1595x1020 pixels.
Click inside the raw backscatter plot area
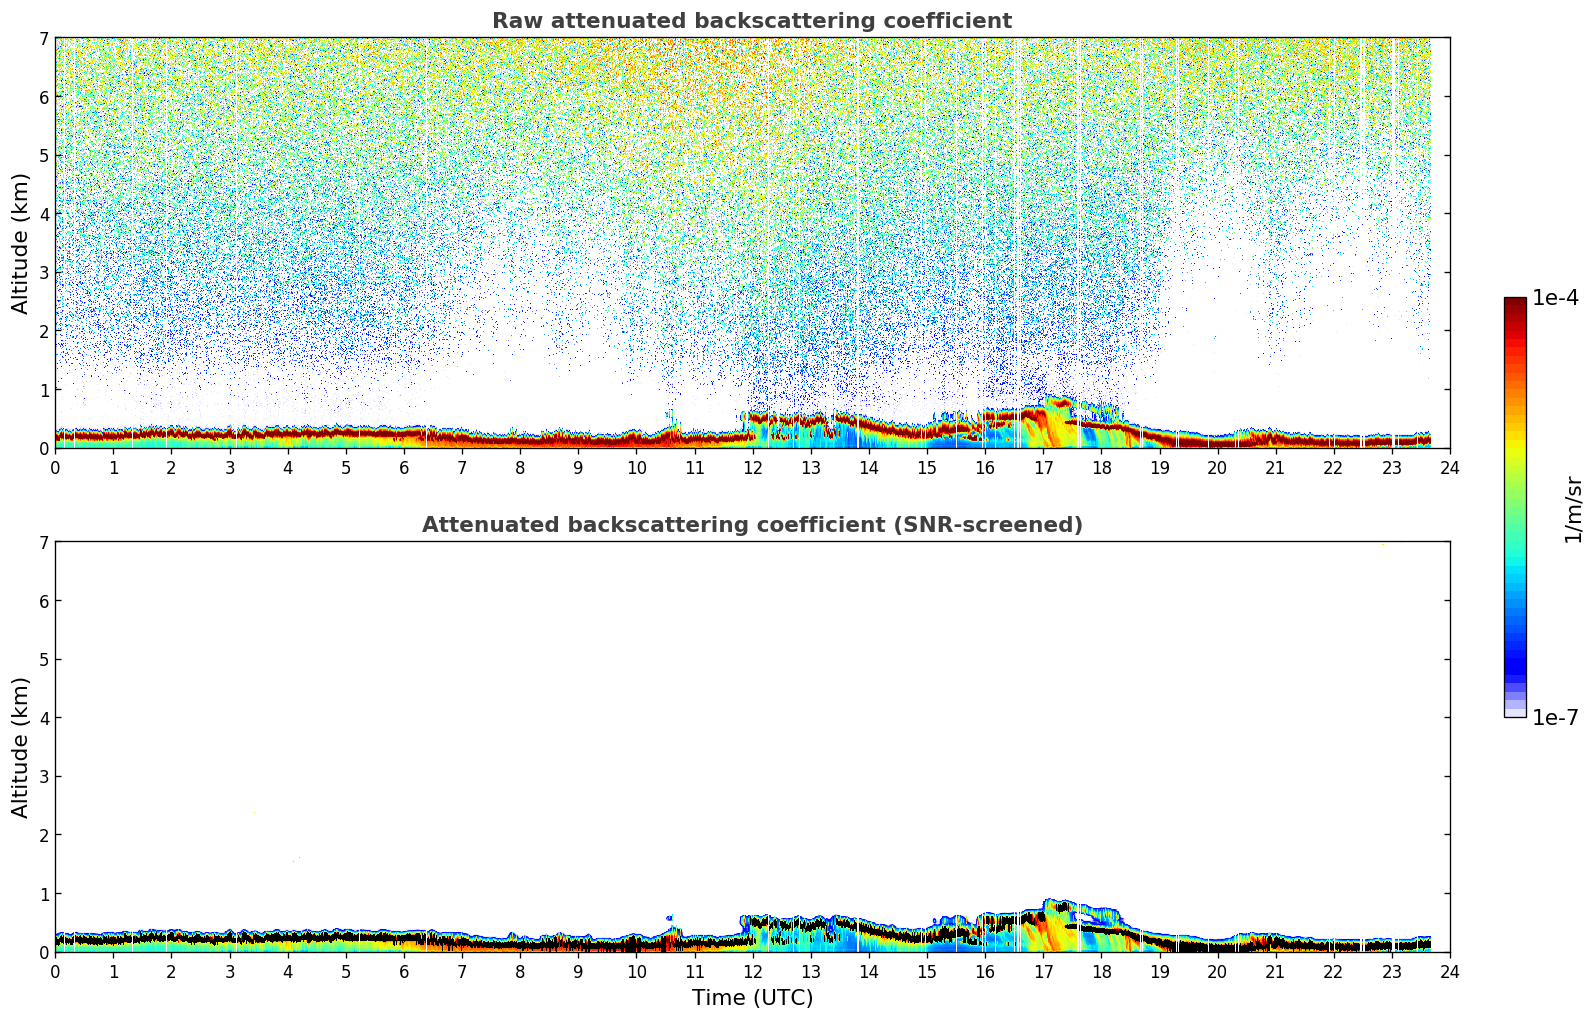(752, 243)
